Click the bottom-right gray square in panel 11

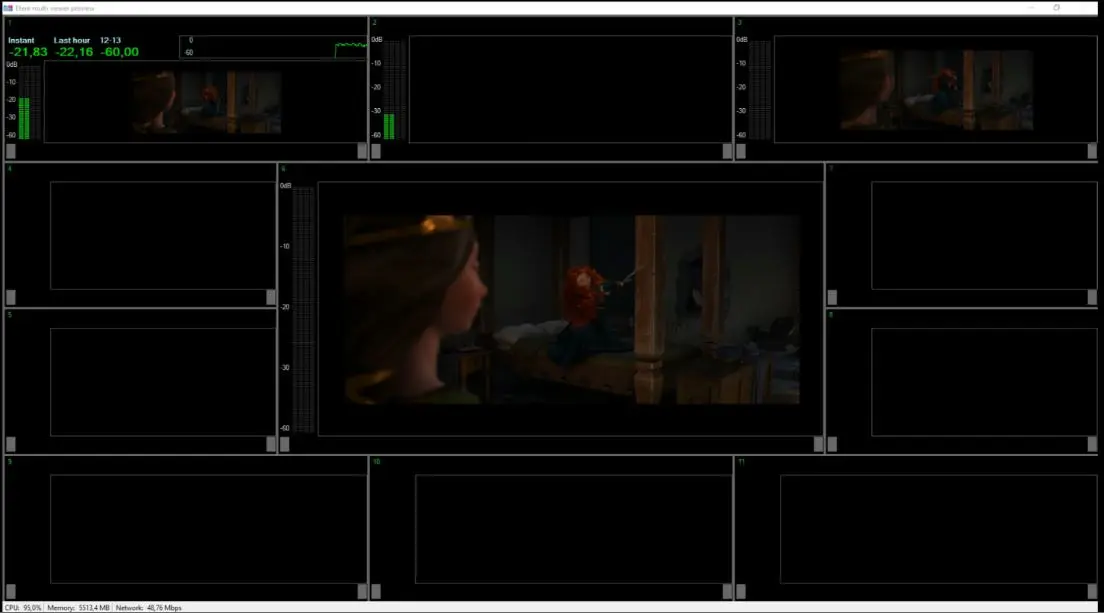[1092, 591]
